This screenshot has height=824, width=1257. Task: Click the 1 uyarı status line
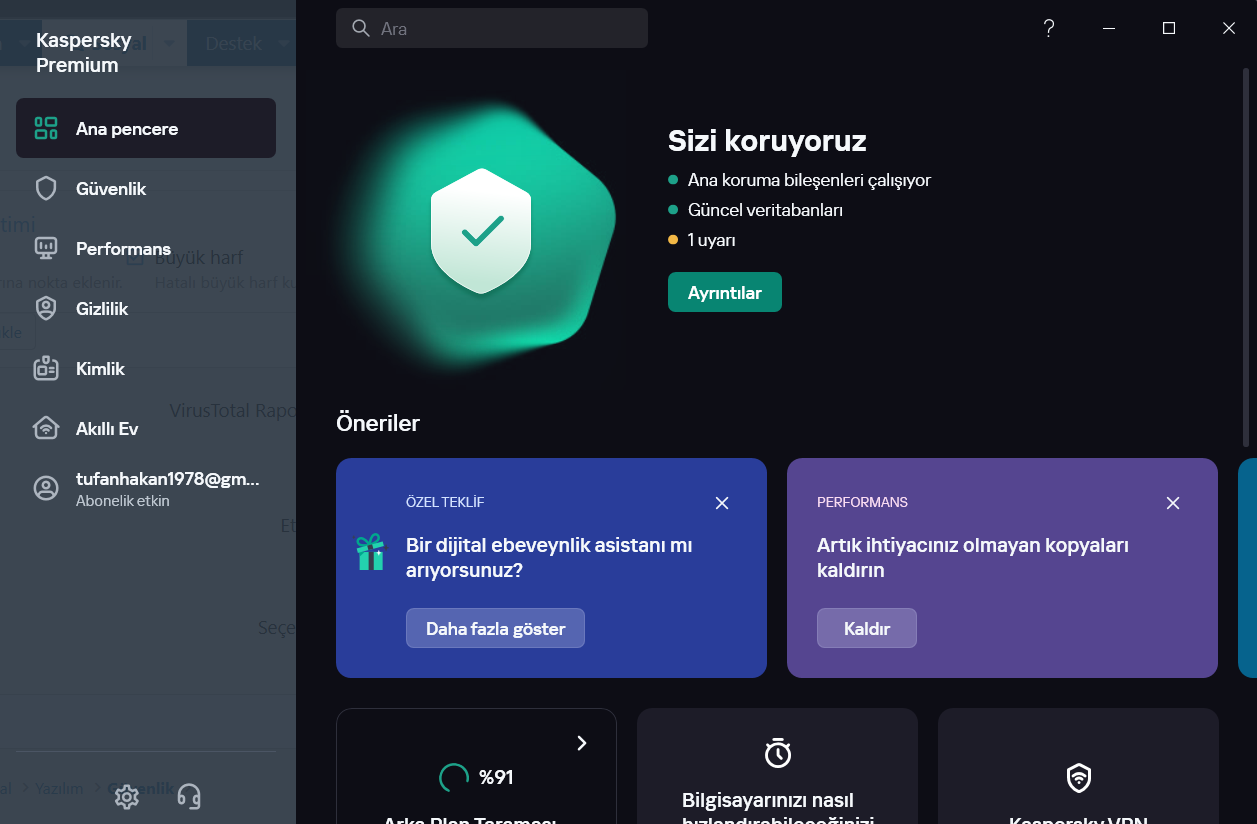tap(702, 240)
